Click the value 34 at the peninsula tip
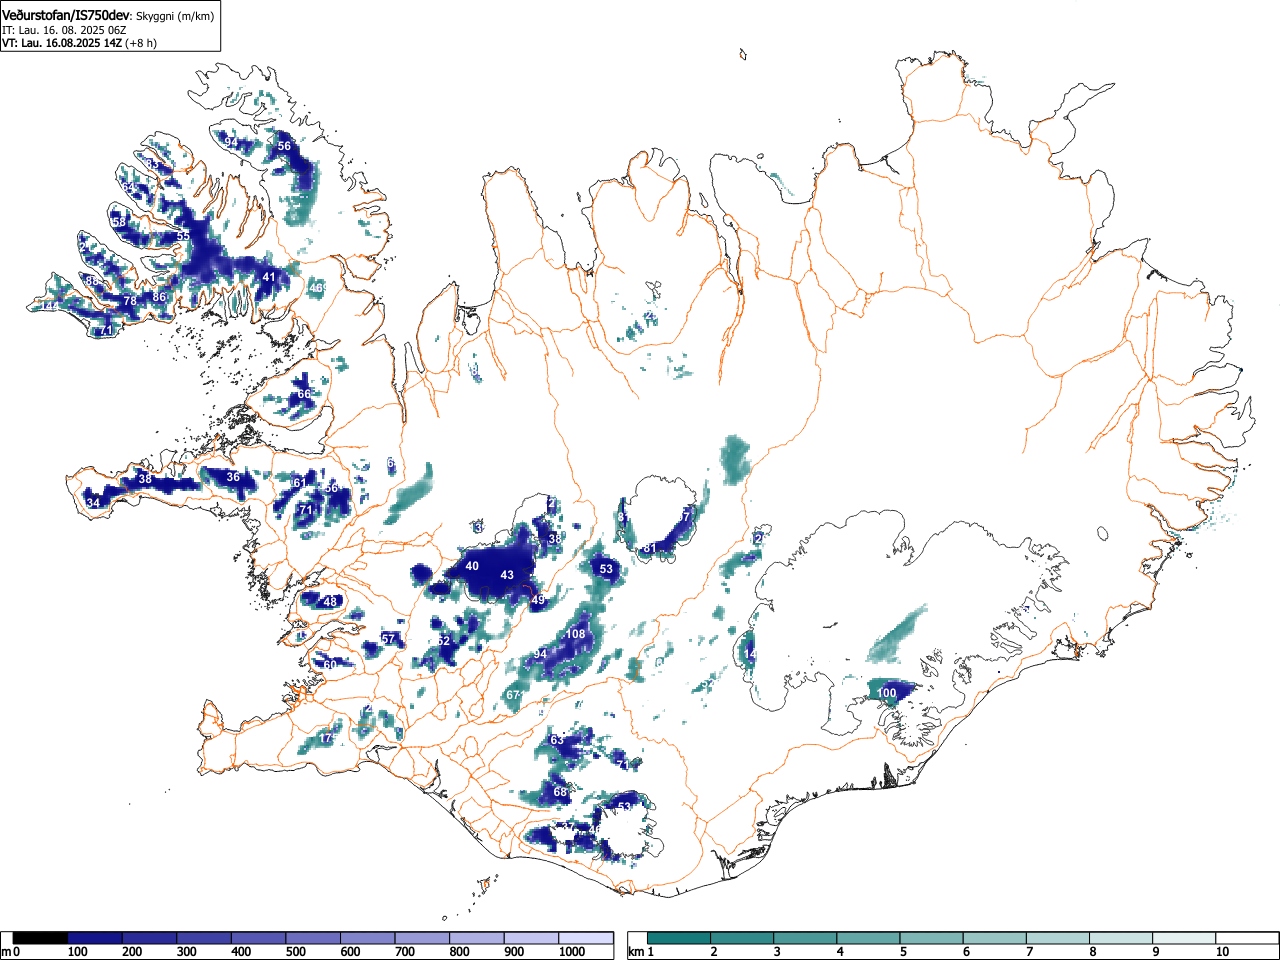1280x960 pixels. [93, 502]
